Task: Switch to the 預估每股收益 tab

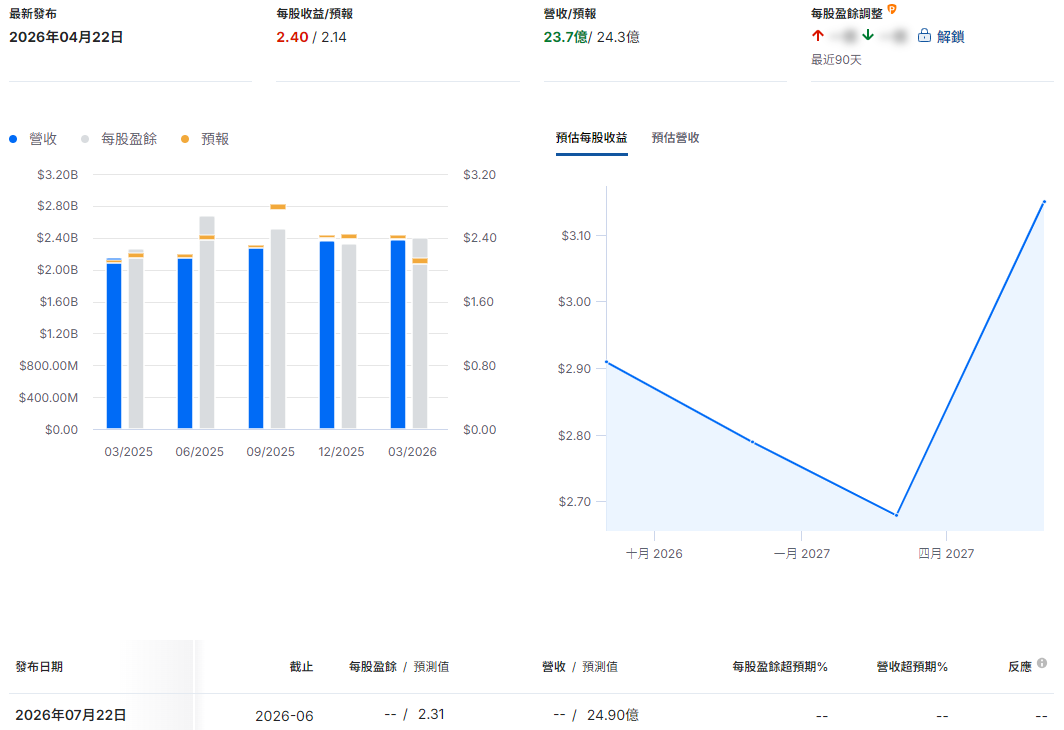Action: coord(591,138)
